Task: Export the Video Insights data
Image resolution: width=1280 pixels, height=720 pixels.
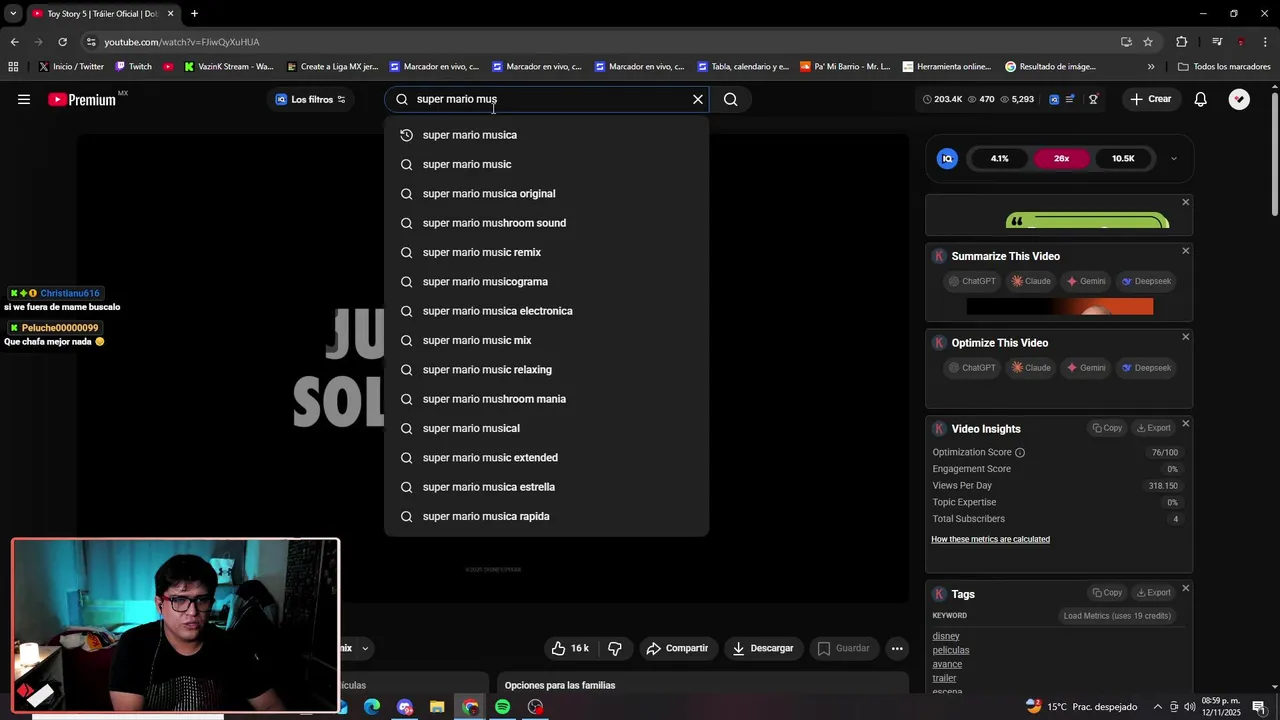Action: [1153, 428]
